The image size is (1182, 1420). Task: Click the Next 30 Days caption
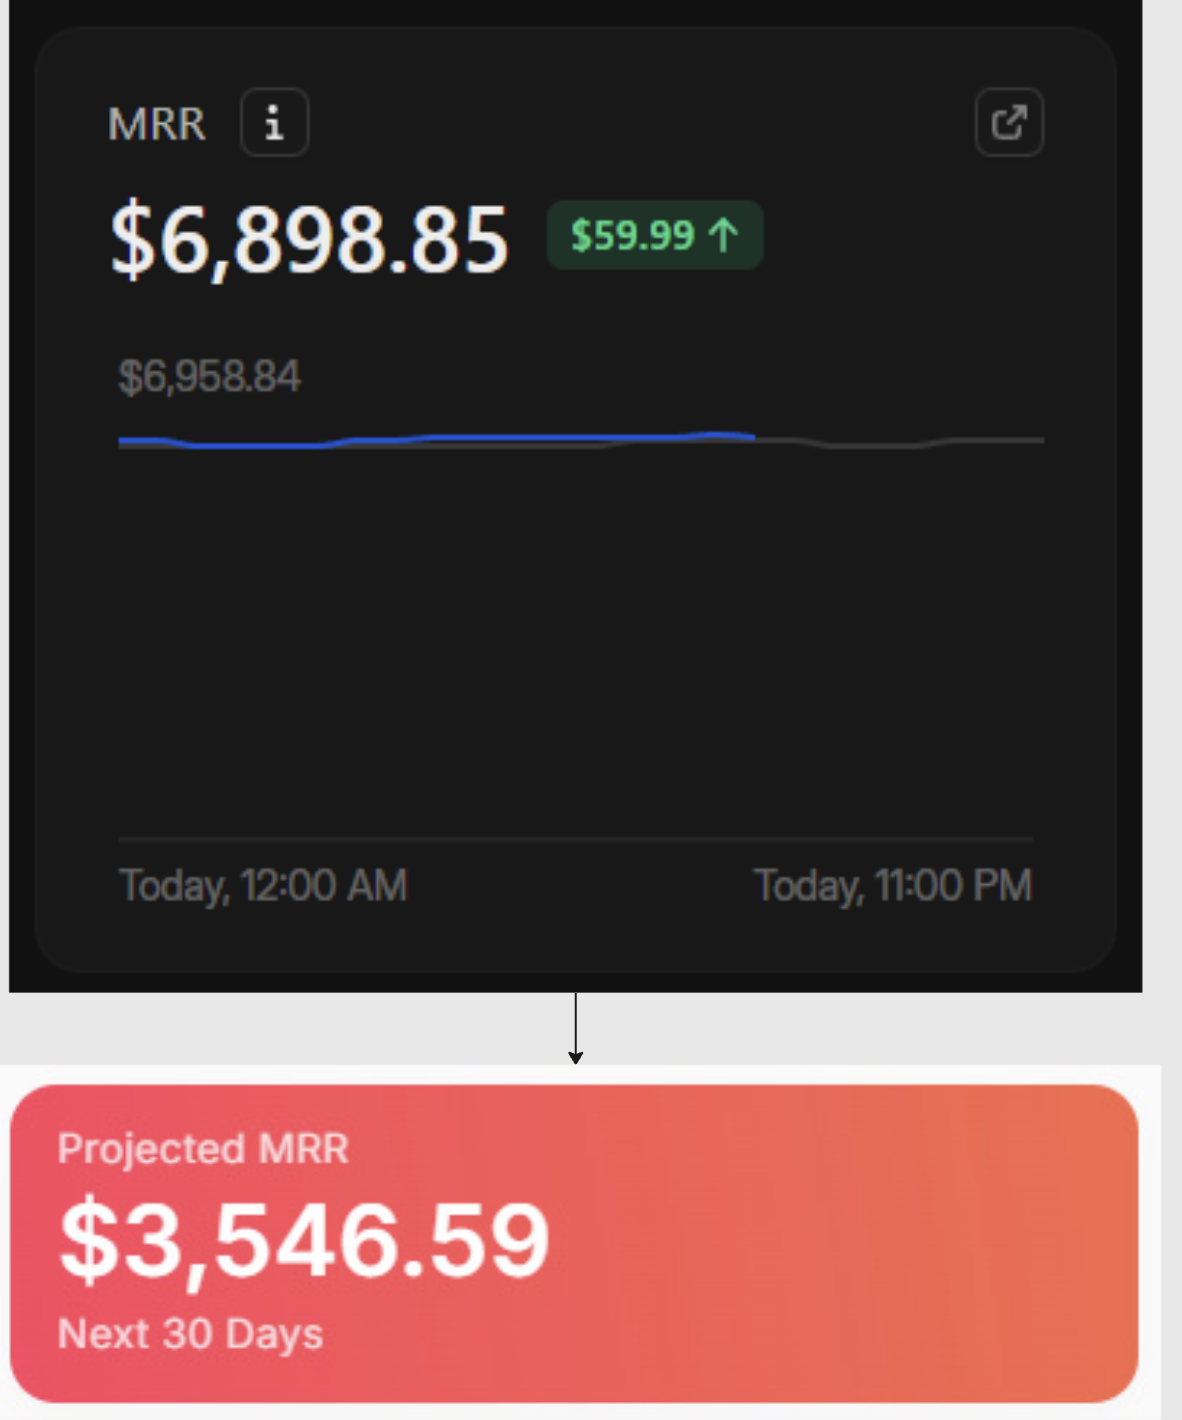tap(190, 1334)
